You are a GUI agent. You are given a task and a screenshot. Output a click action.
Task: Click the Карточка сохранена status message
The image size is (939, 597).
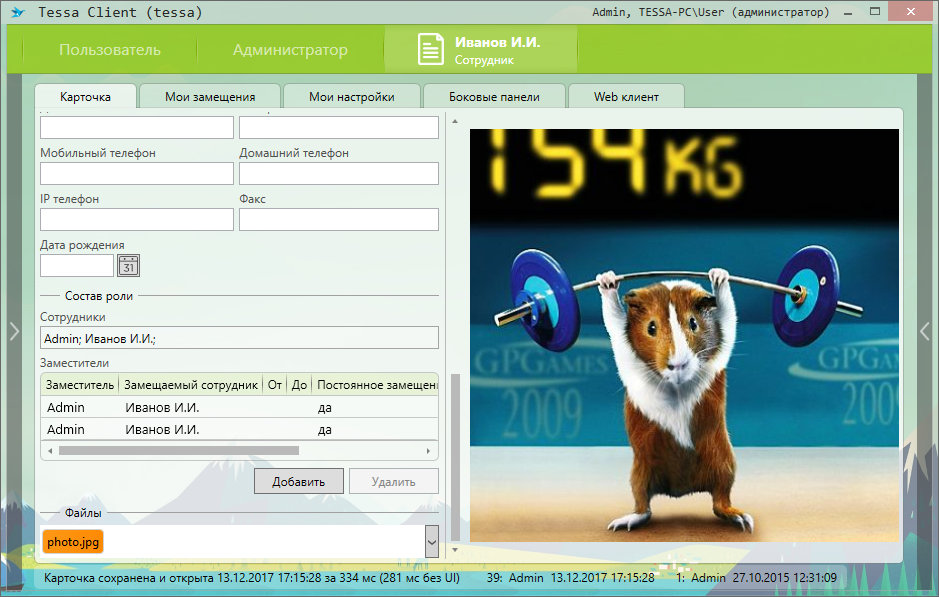(252, 578)
